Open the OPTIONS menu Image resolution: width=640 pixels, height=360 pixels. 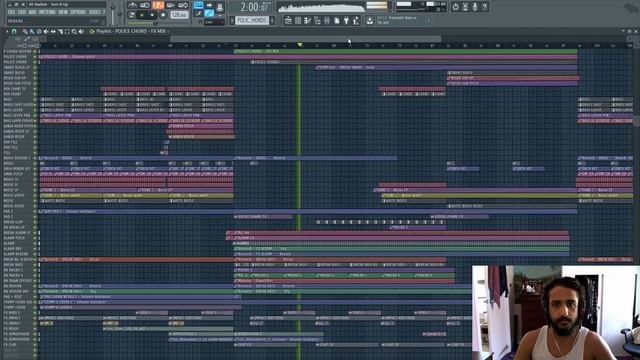click(x=78, y=12)
